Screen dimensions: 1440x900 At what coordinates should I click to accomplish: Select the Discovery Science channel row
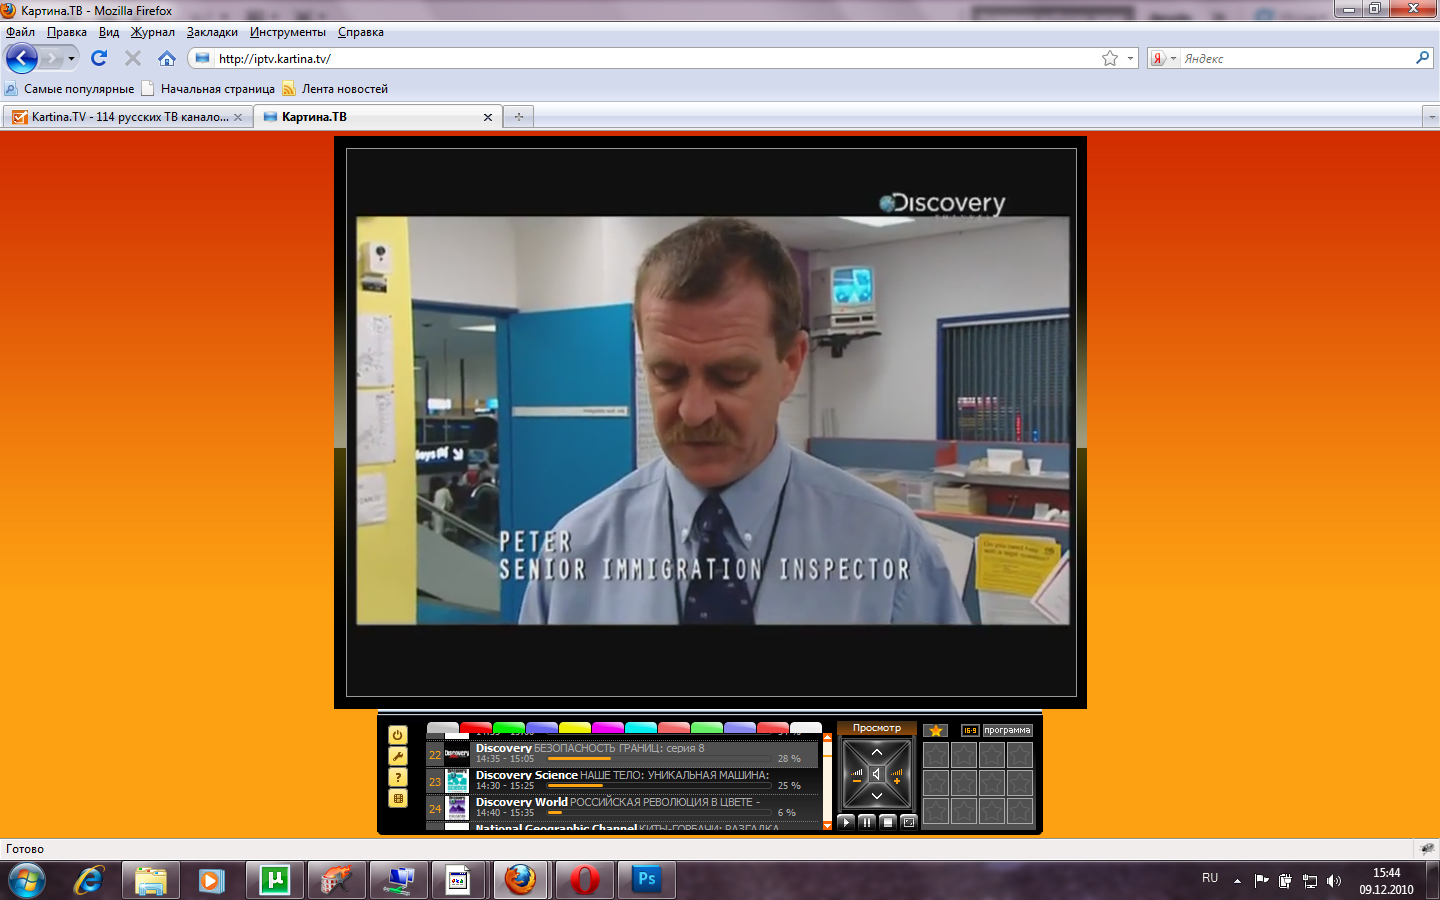[620, 780]
